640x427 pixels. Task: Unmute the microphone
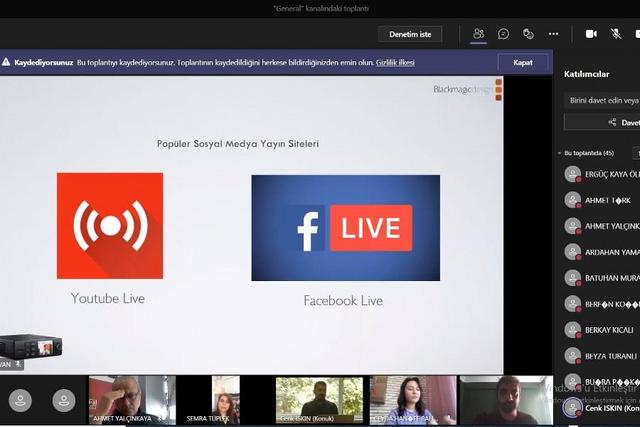click(616, 34)
